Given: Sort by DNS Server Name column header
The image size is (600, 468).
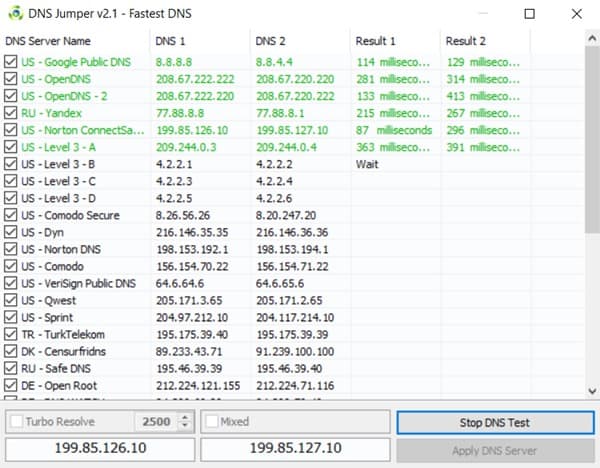Looking at the screenshot, I should click(75, 41).
